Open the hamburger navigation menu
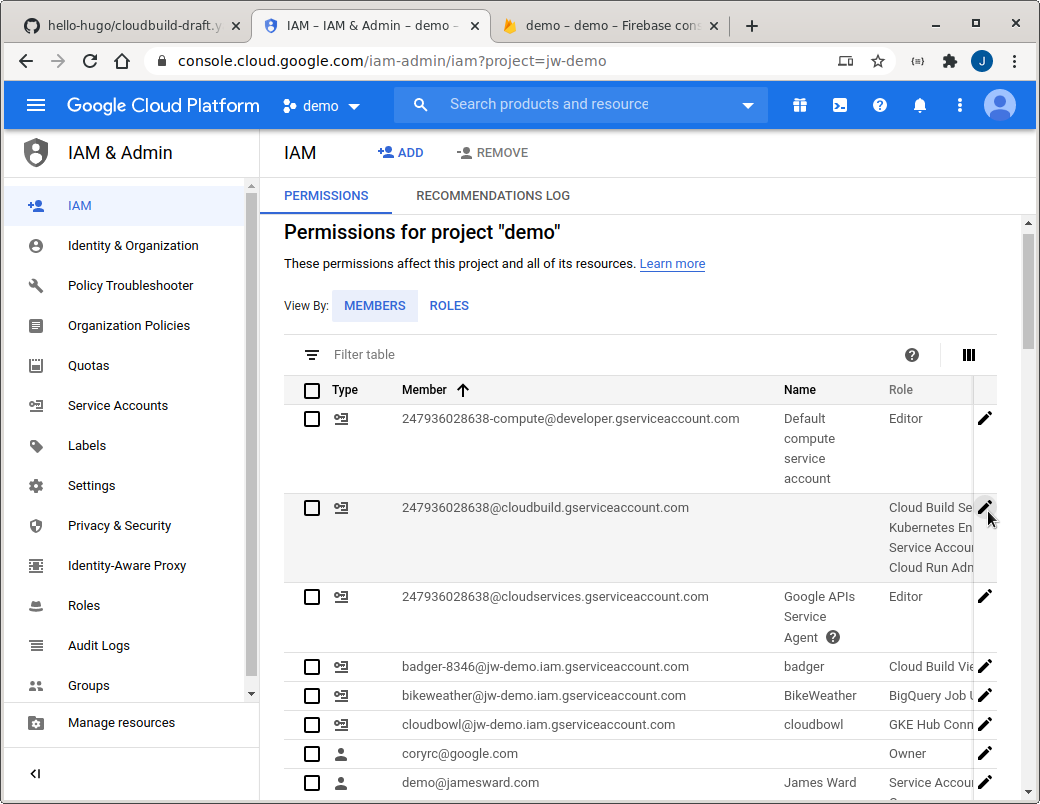The width and height of the screenshot is (1040, 804). coord(36,105)
